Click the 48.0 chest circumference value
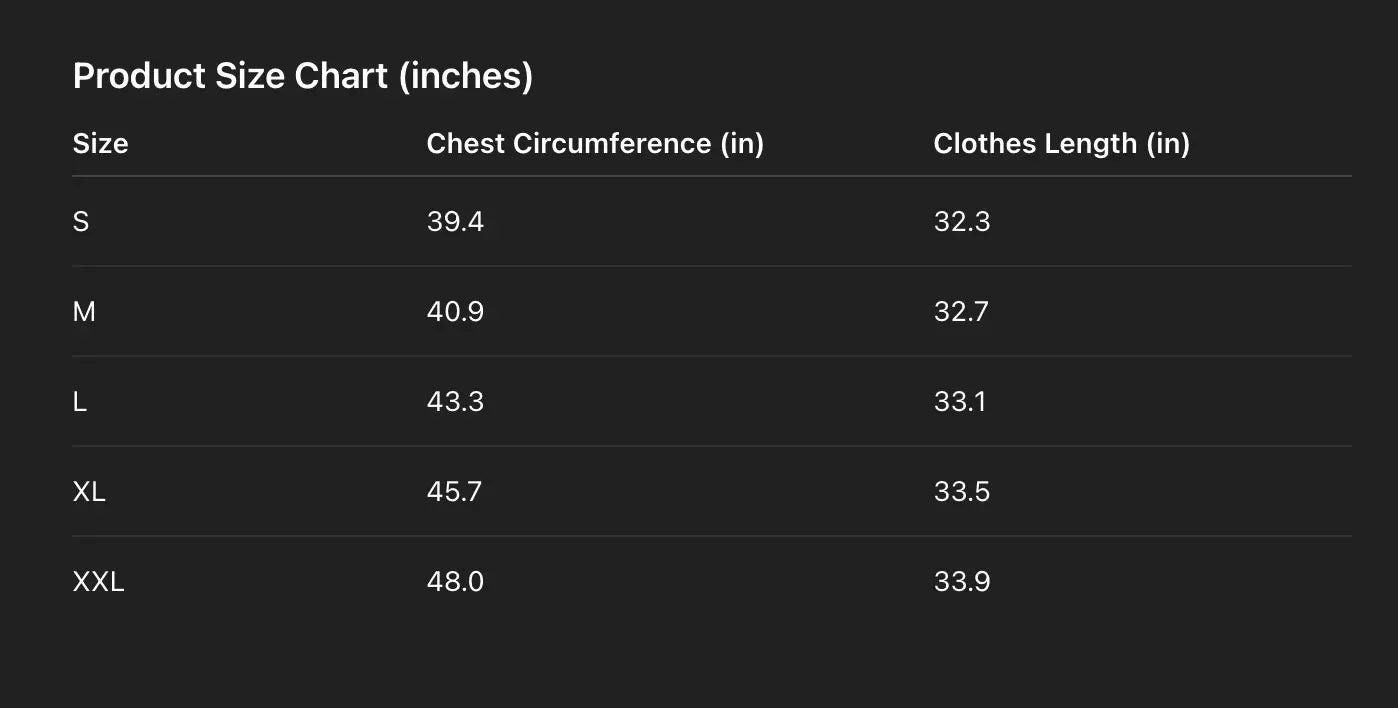 [x=455, y=581]
